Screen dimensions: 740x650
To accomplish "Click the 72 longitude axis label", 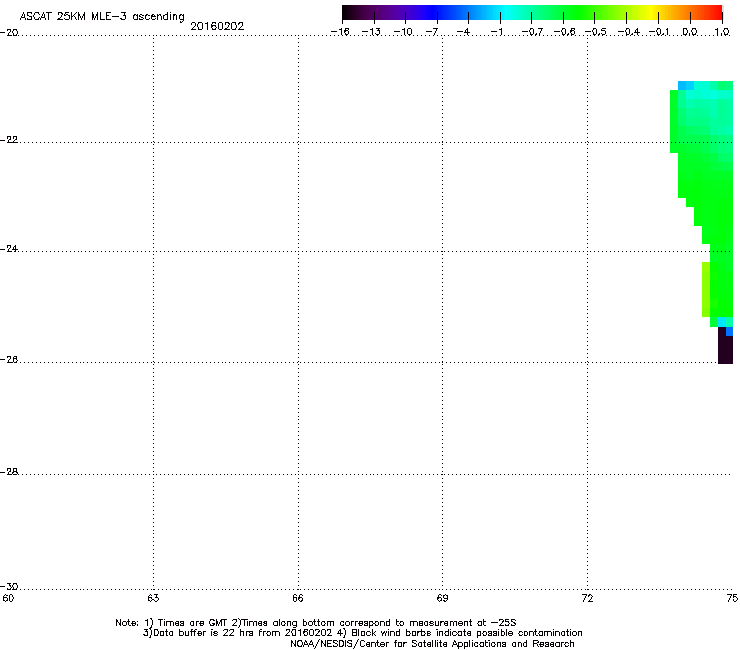I will [x=587, y=599].
